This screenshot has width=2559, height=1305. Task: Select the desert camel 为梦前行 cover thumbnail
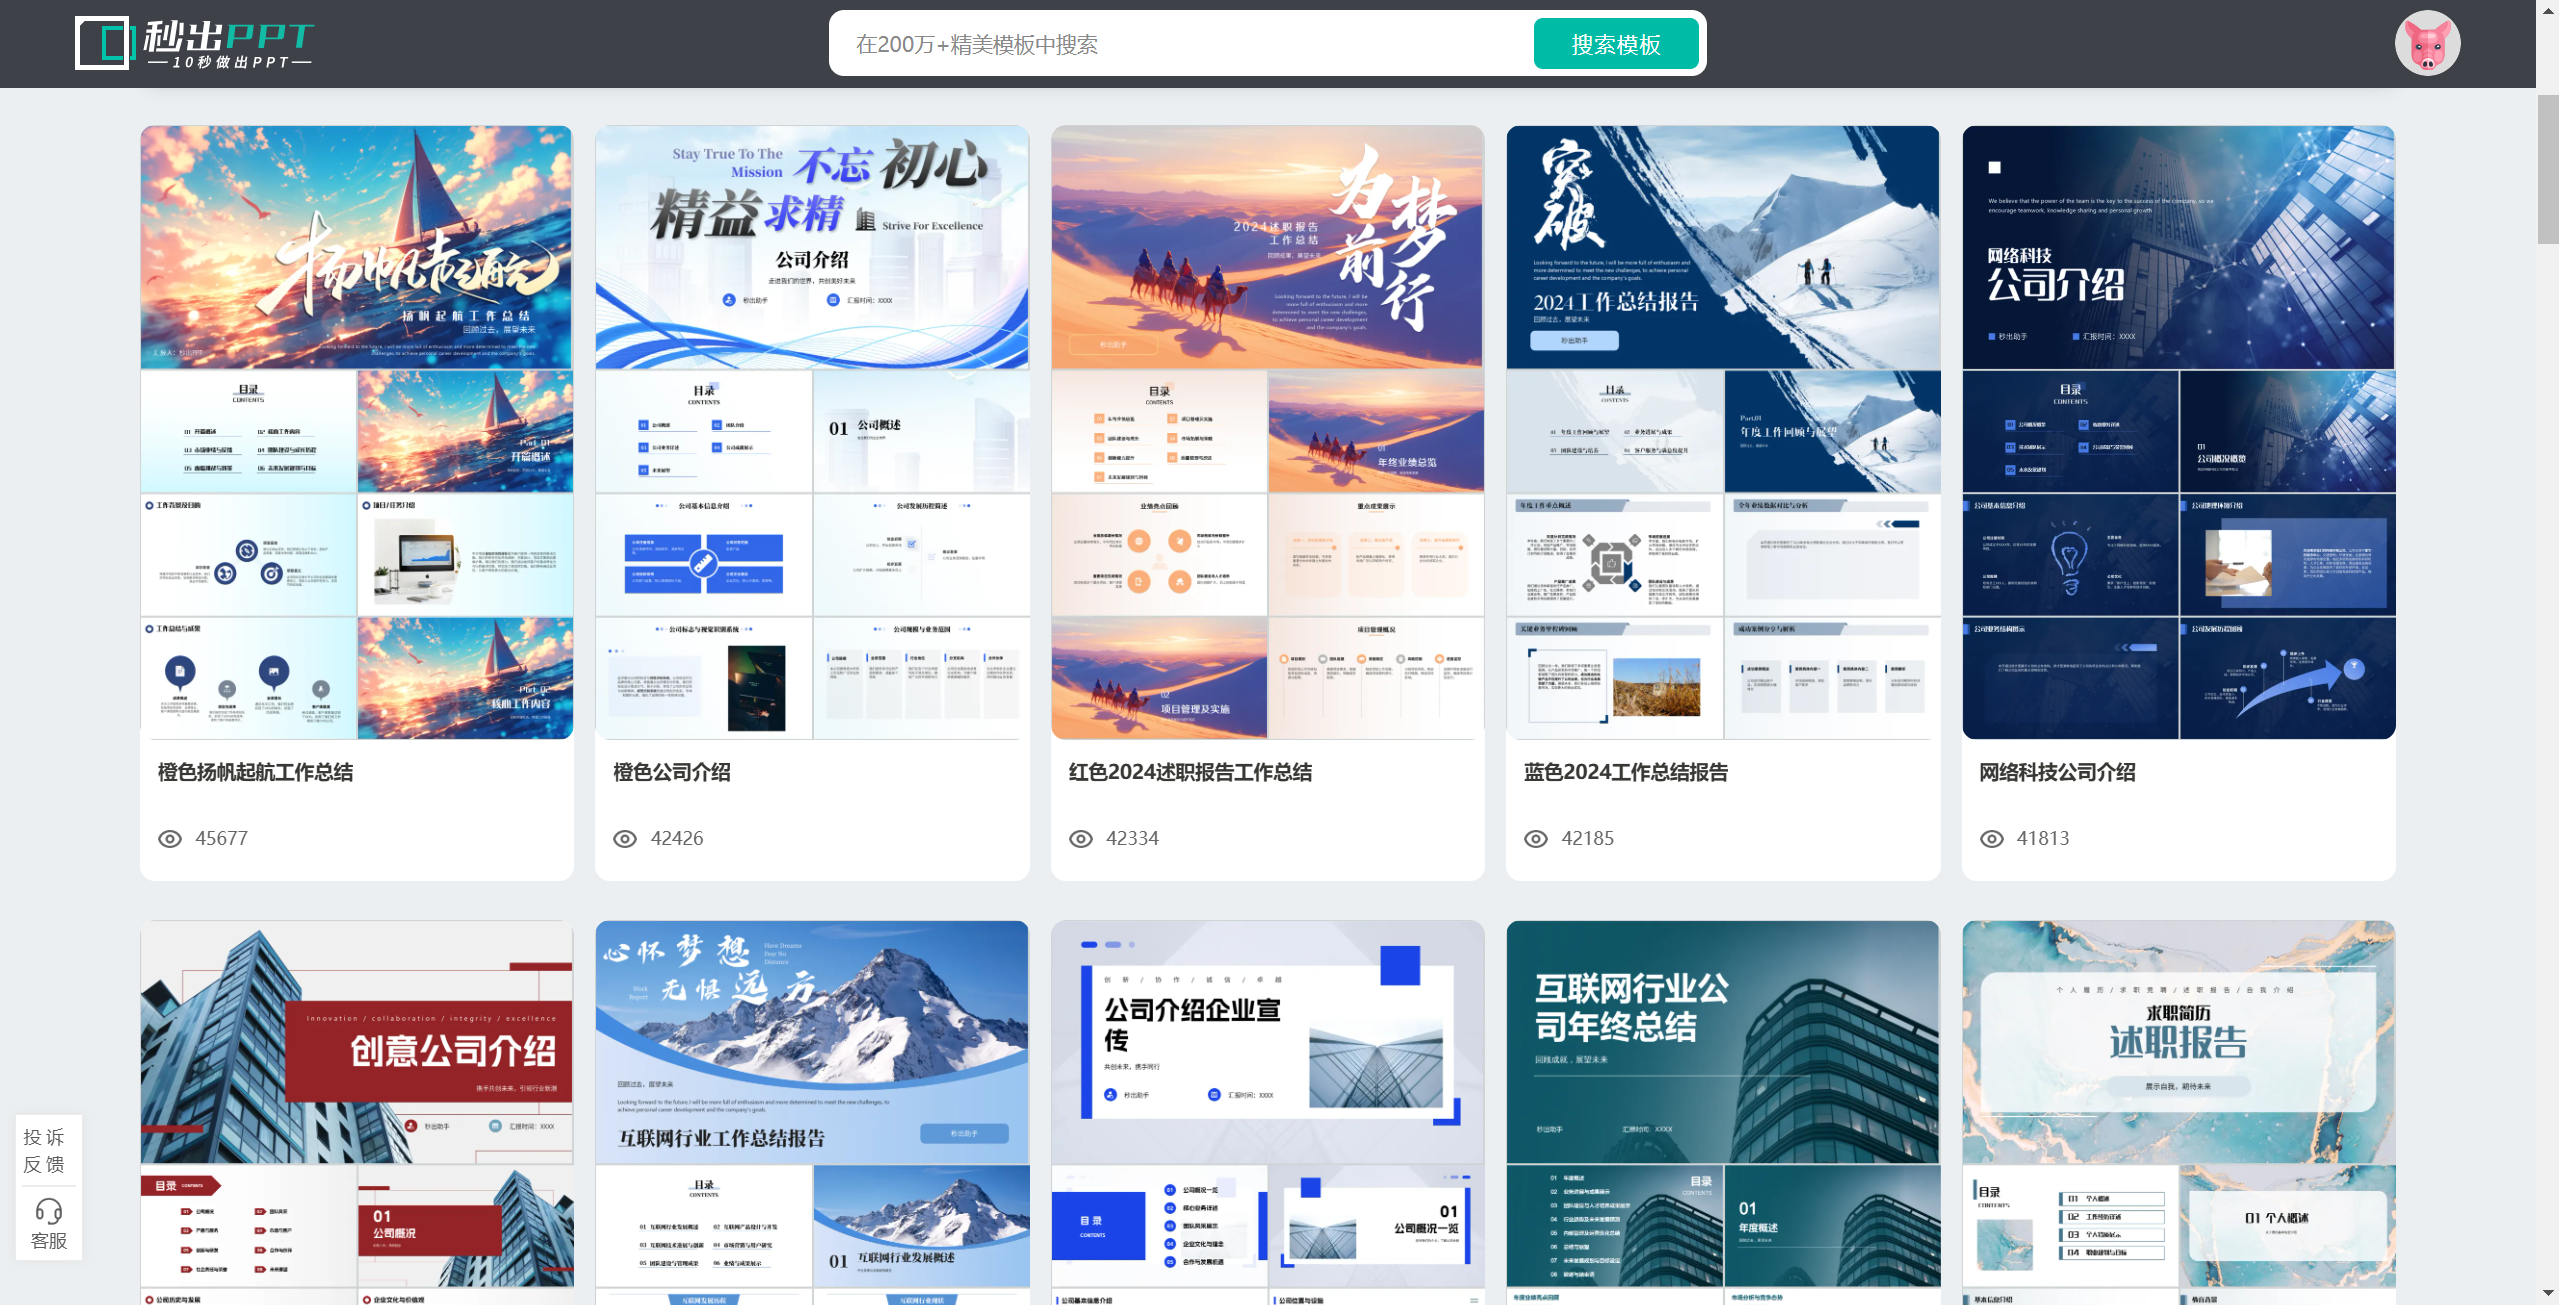tap(1267, 247)
